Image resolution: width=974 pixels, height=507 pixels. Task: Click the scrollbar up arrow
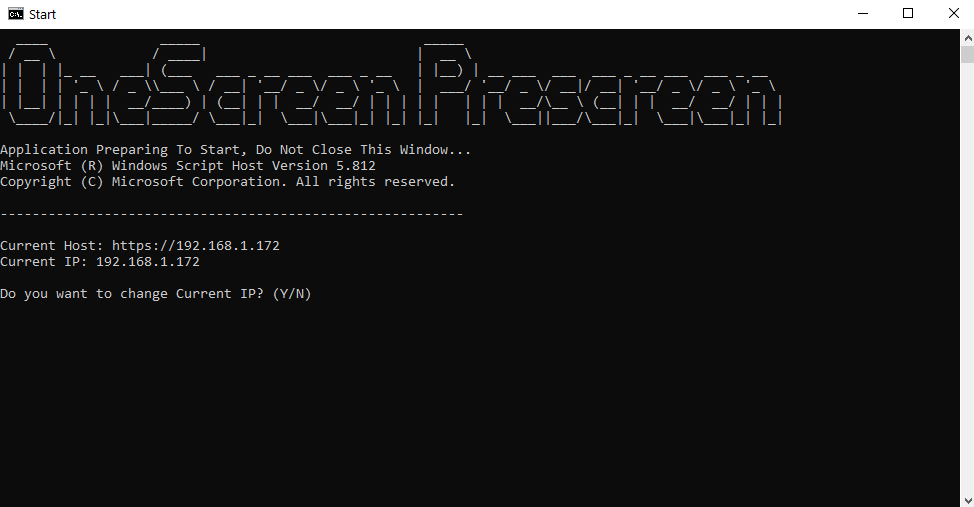967,38
